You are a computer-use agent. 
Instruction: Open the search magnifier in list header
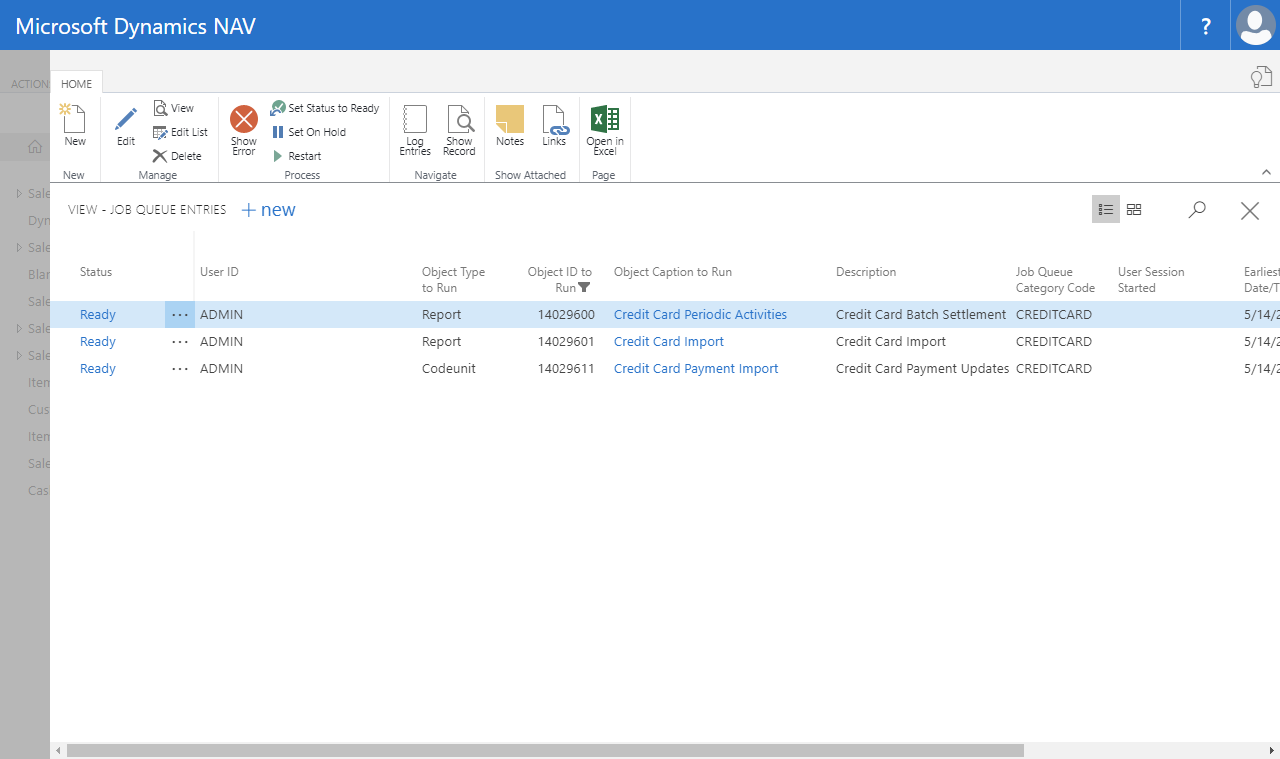pos(1197,209)
